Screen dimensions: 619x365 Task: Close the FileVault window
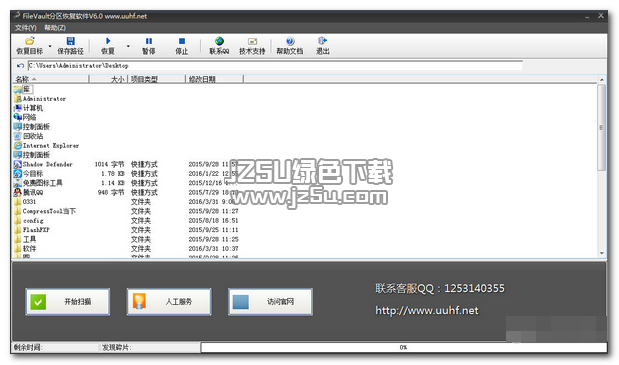pos(601,16)
